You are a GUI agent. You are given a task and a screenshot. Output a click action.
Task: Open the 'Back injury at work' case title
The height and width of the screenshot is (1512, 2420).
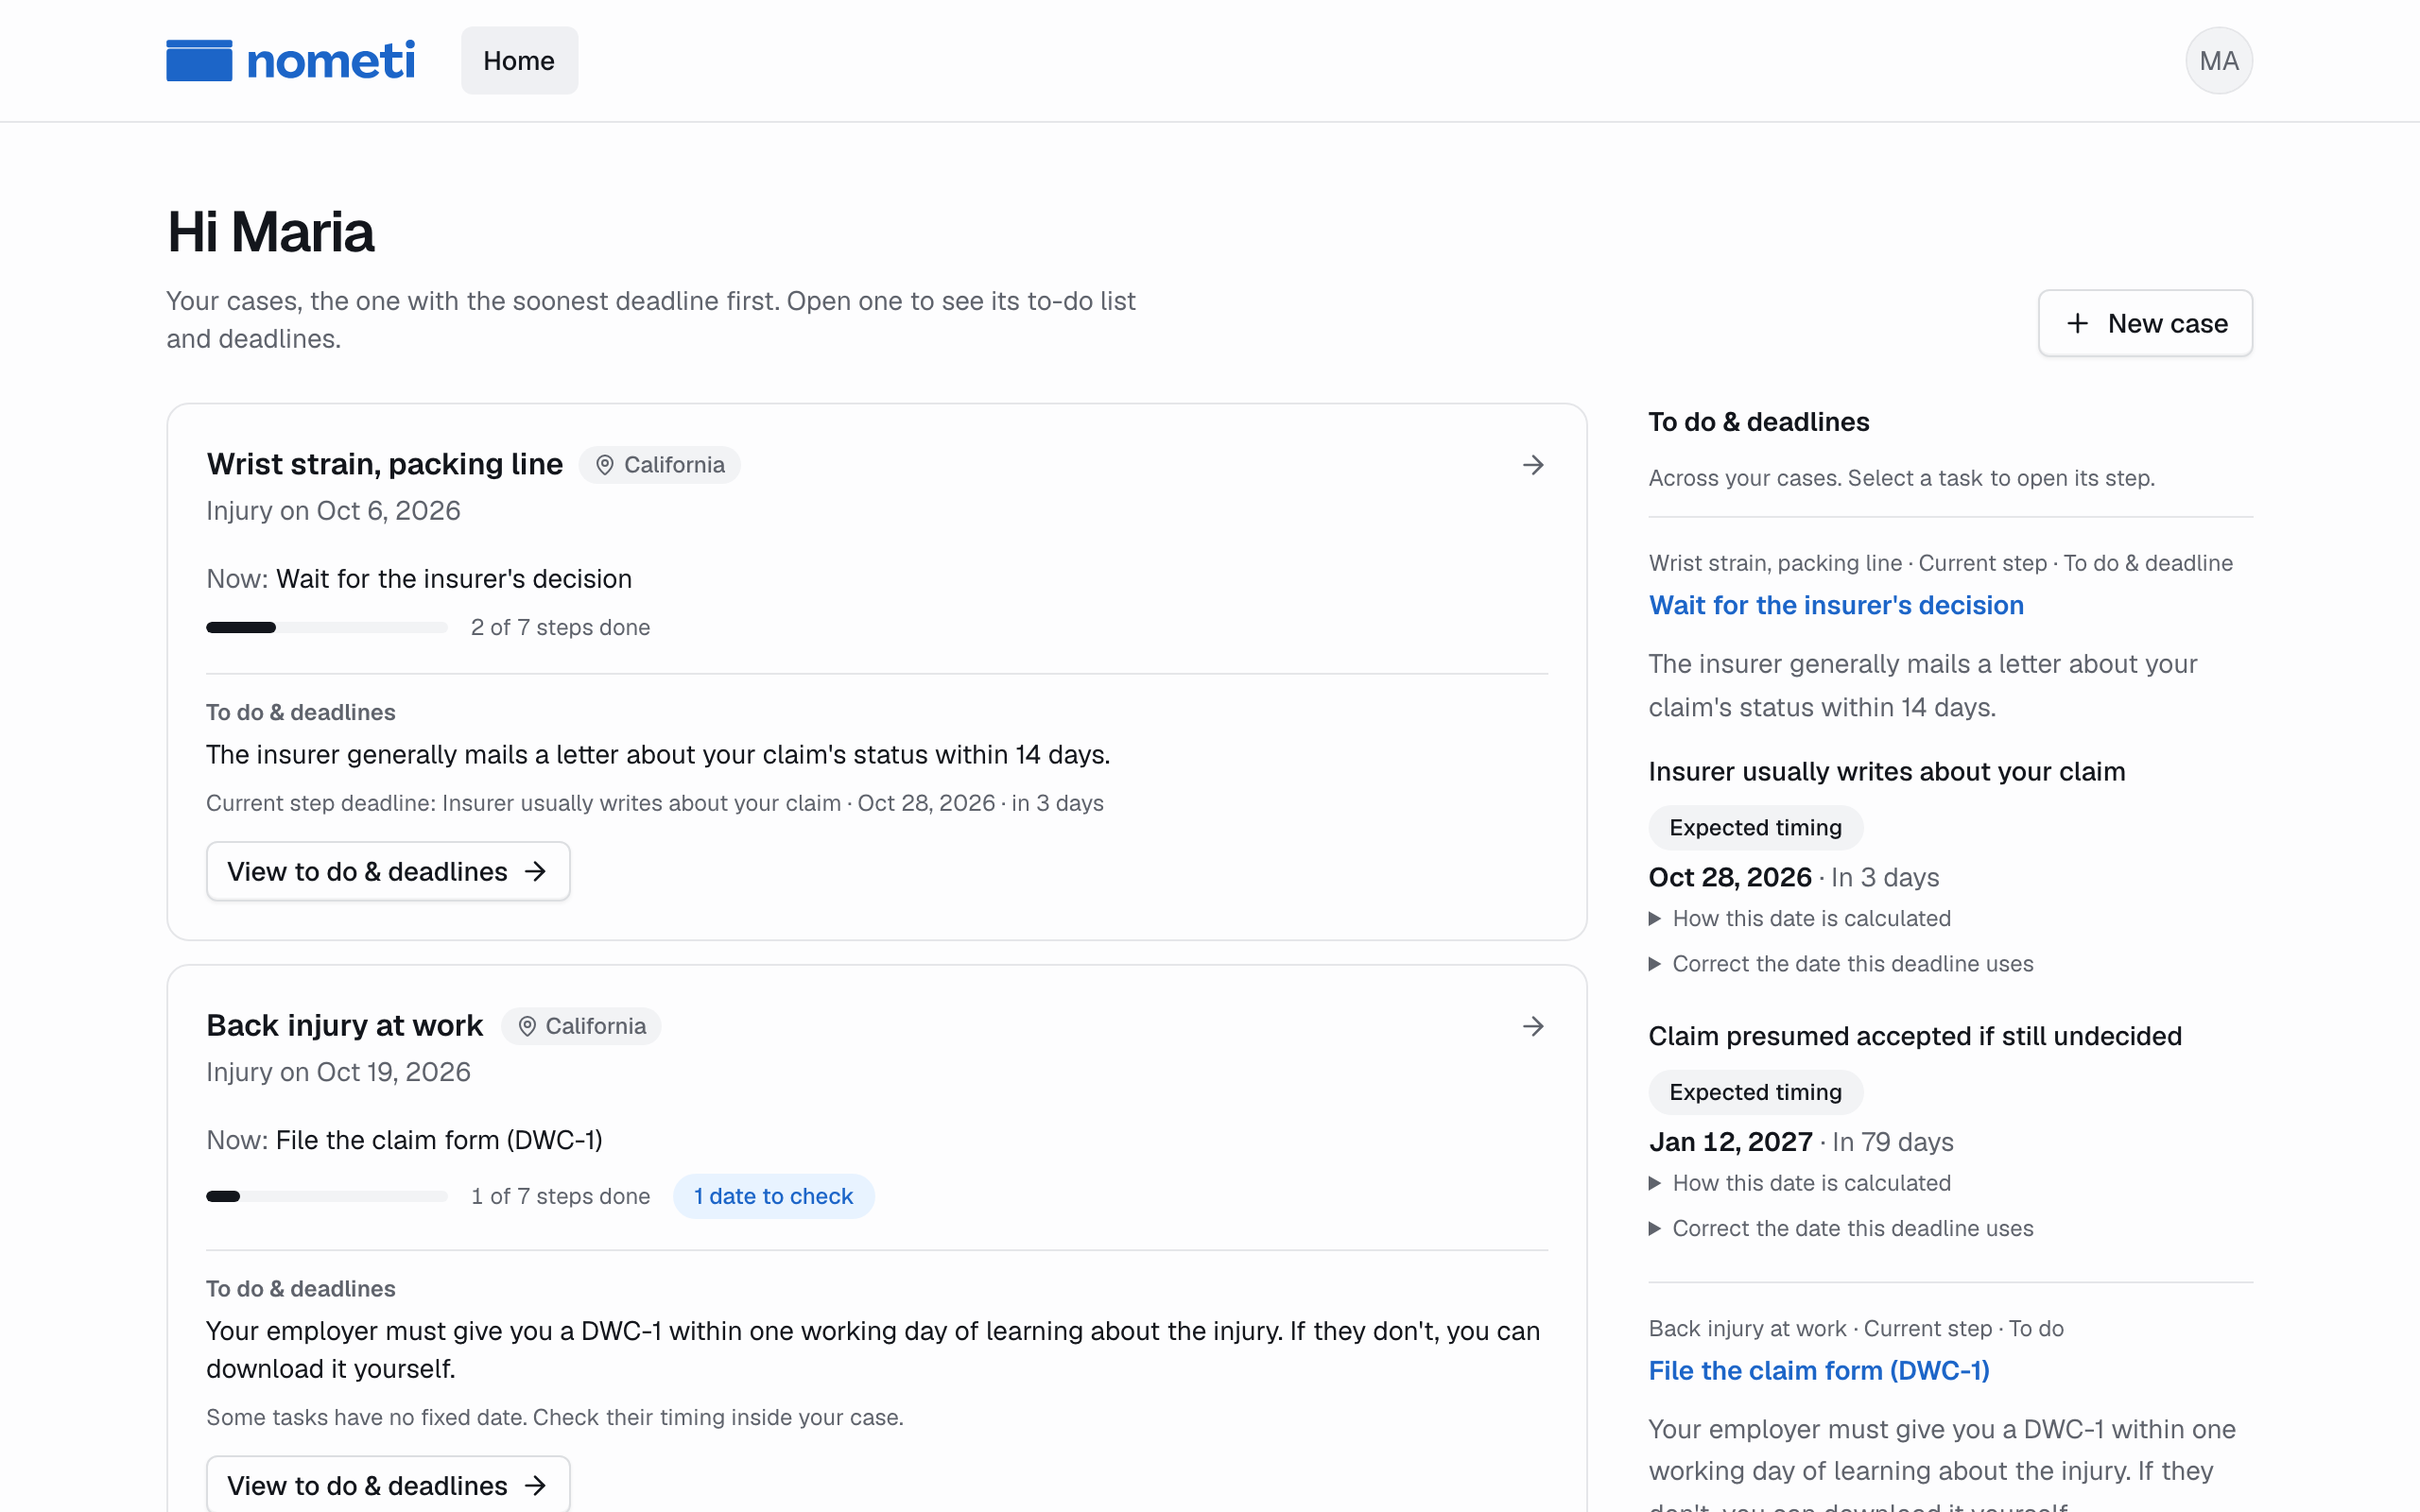pyautogui.click(x=344, y=1025)
